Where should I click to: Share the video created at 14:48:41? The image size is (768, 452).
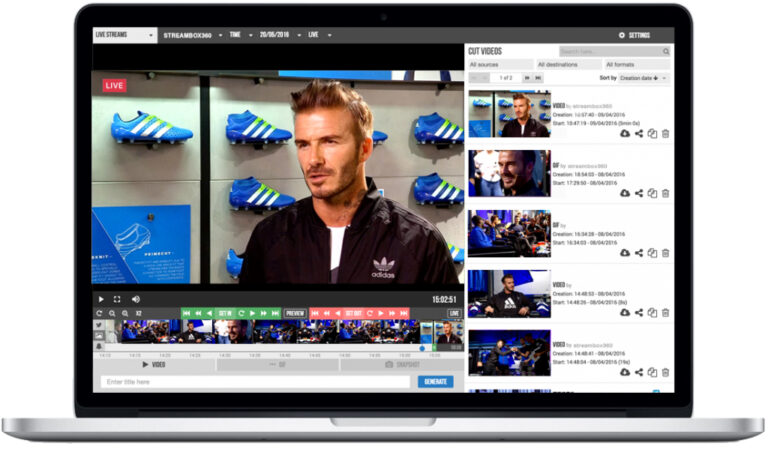coord(639,373)
